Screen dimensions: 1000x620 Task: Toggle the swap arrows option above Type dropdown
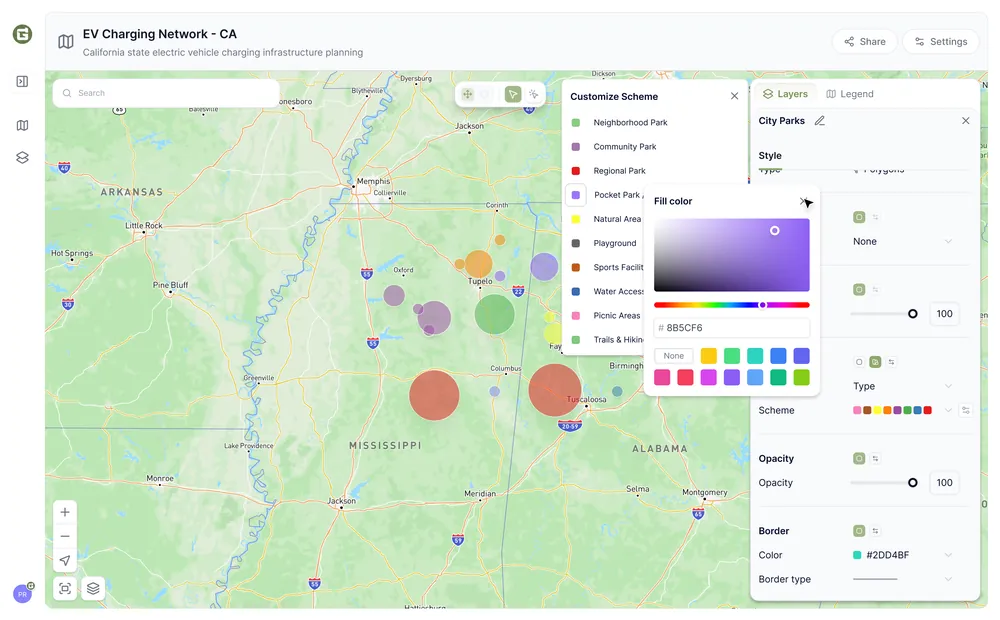point(892,362)
